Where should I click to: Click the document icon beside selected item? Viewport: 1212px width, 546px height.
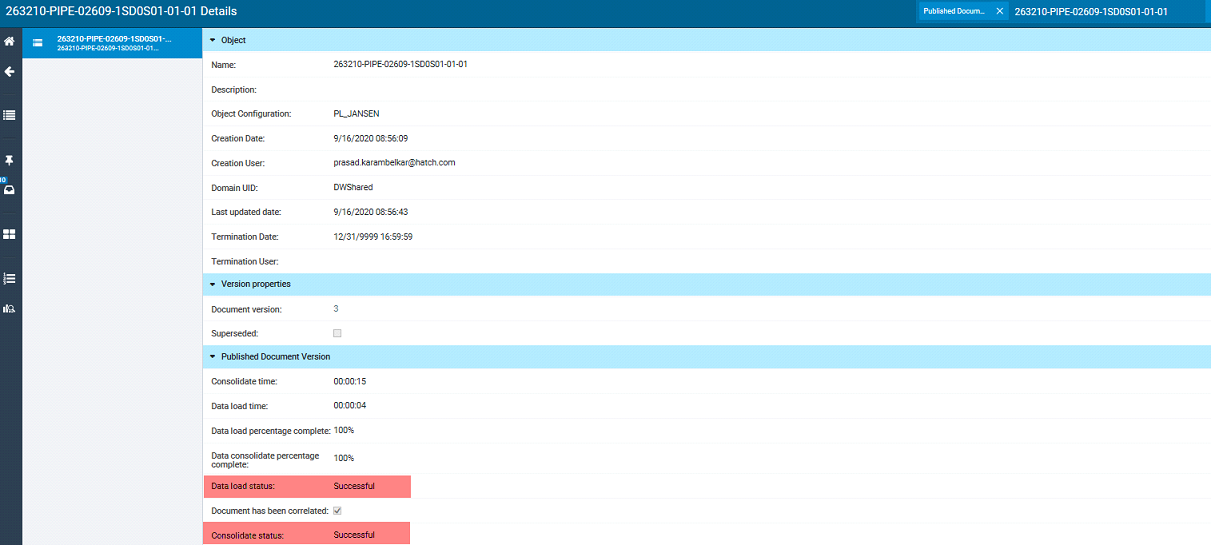click(38, 43)
